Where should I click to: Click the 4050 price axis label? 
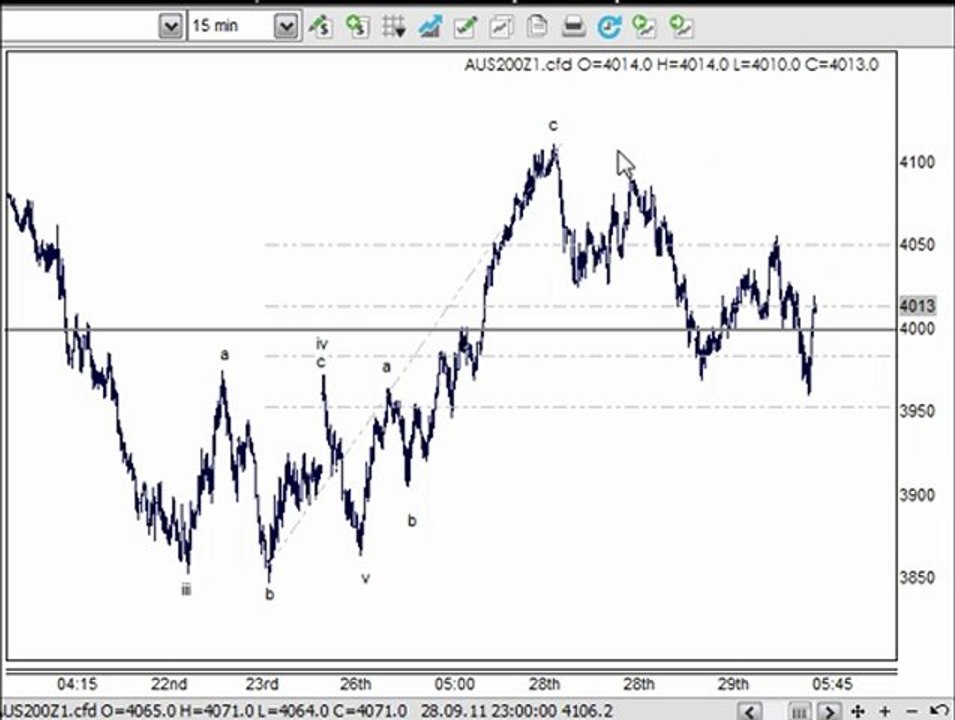tap(917, 245)
